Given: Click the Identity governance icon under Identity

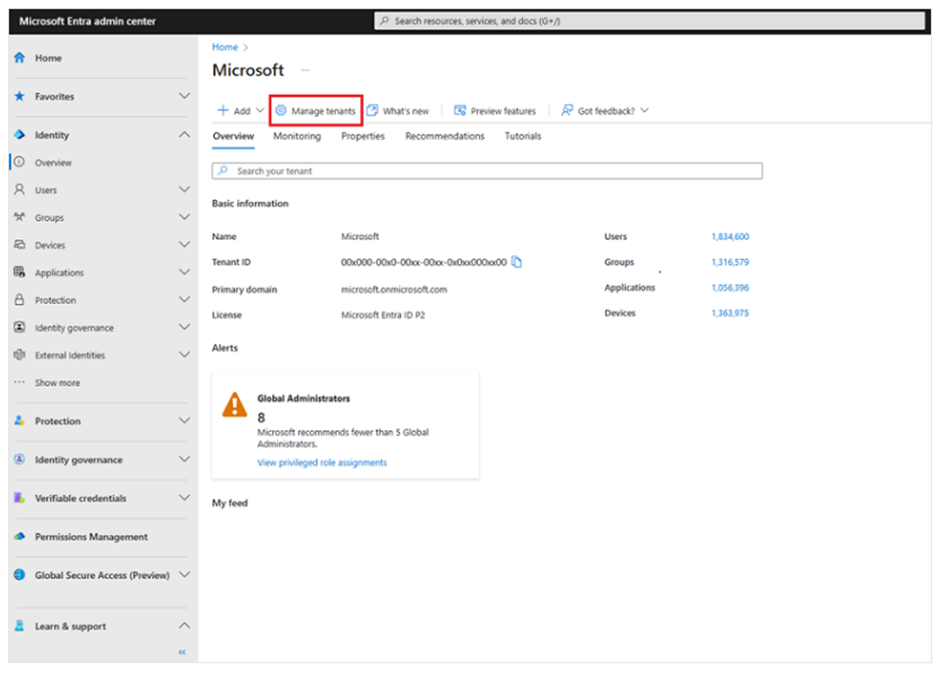Looking at the screenshot, I should coord(20,327).
